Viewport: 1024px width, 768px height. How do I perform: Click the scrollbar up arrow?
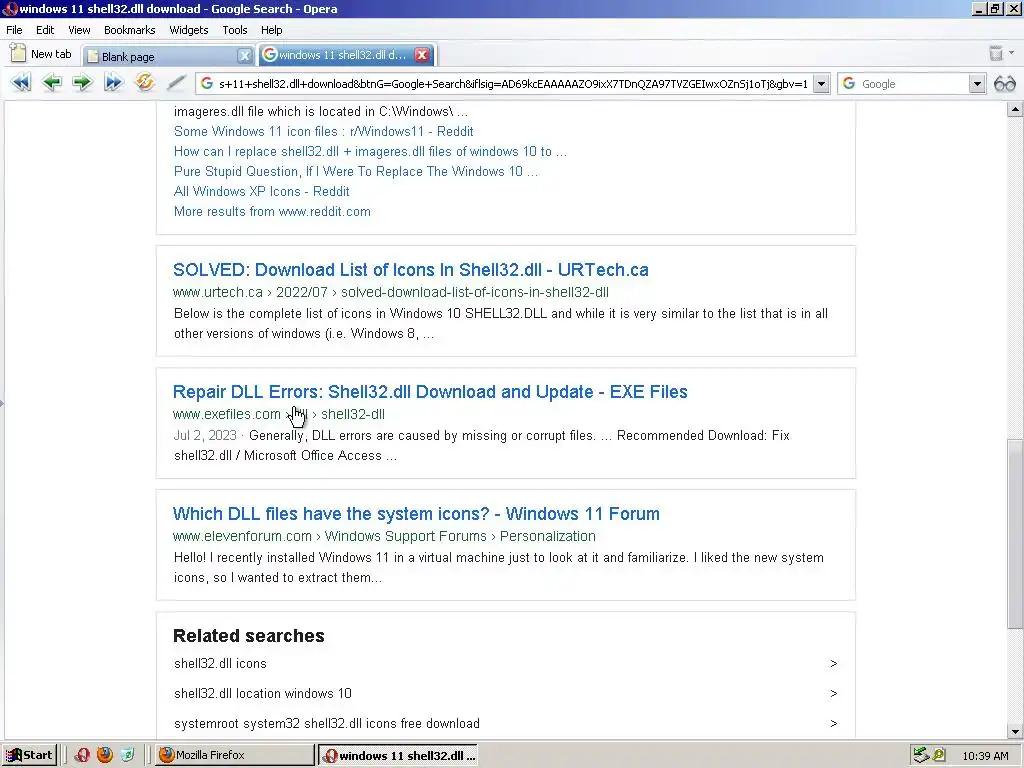[x=1014, y=110]
